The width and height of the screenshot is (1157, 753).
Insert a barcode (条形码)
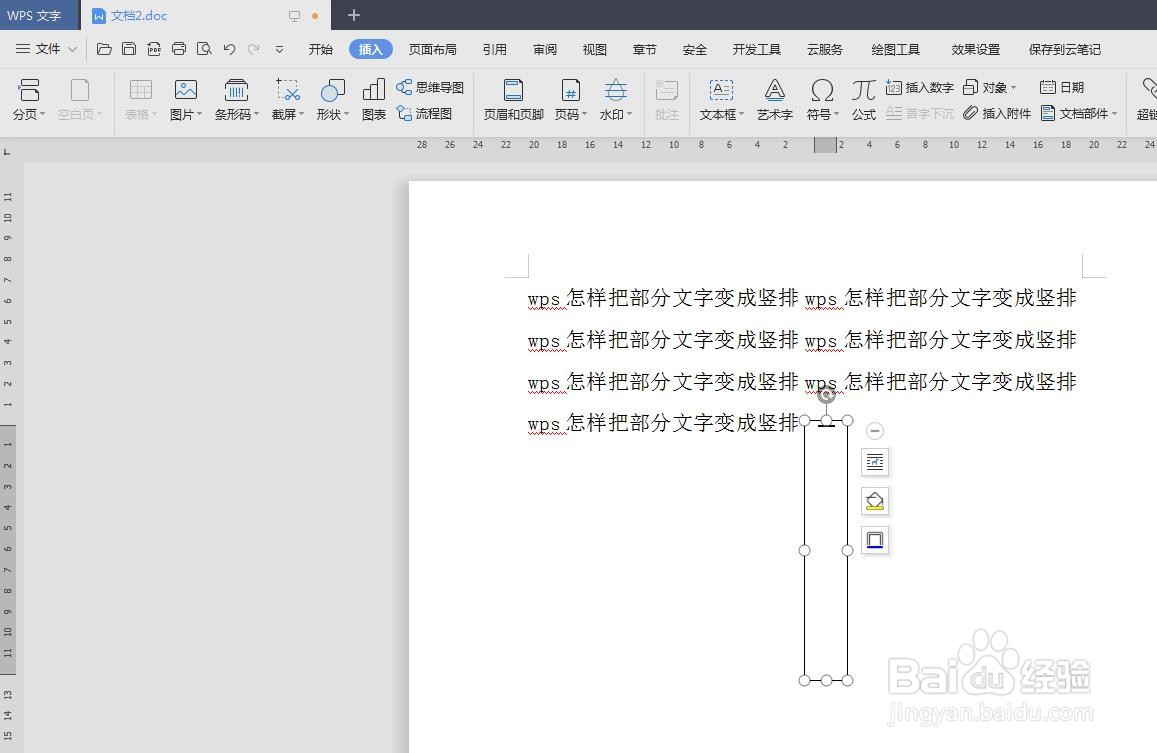point(236,100)
